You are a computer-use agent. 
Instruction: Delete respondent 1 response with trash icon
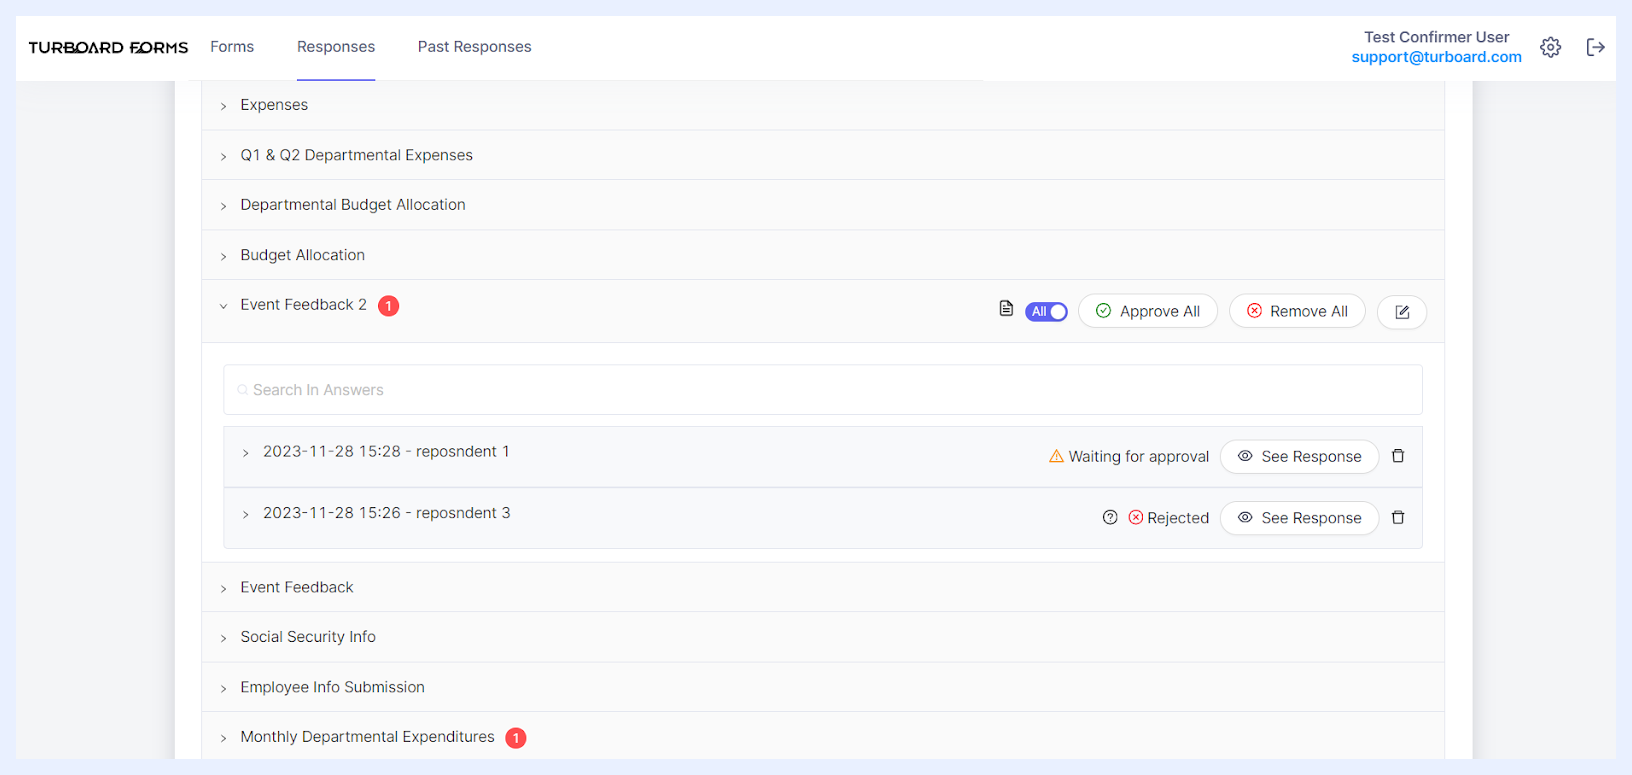point(1398,456)
